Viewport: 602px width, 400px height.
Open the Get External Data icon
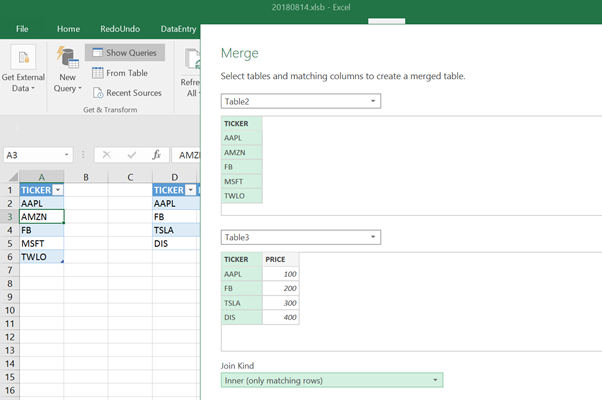pos(23,58)
